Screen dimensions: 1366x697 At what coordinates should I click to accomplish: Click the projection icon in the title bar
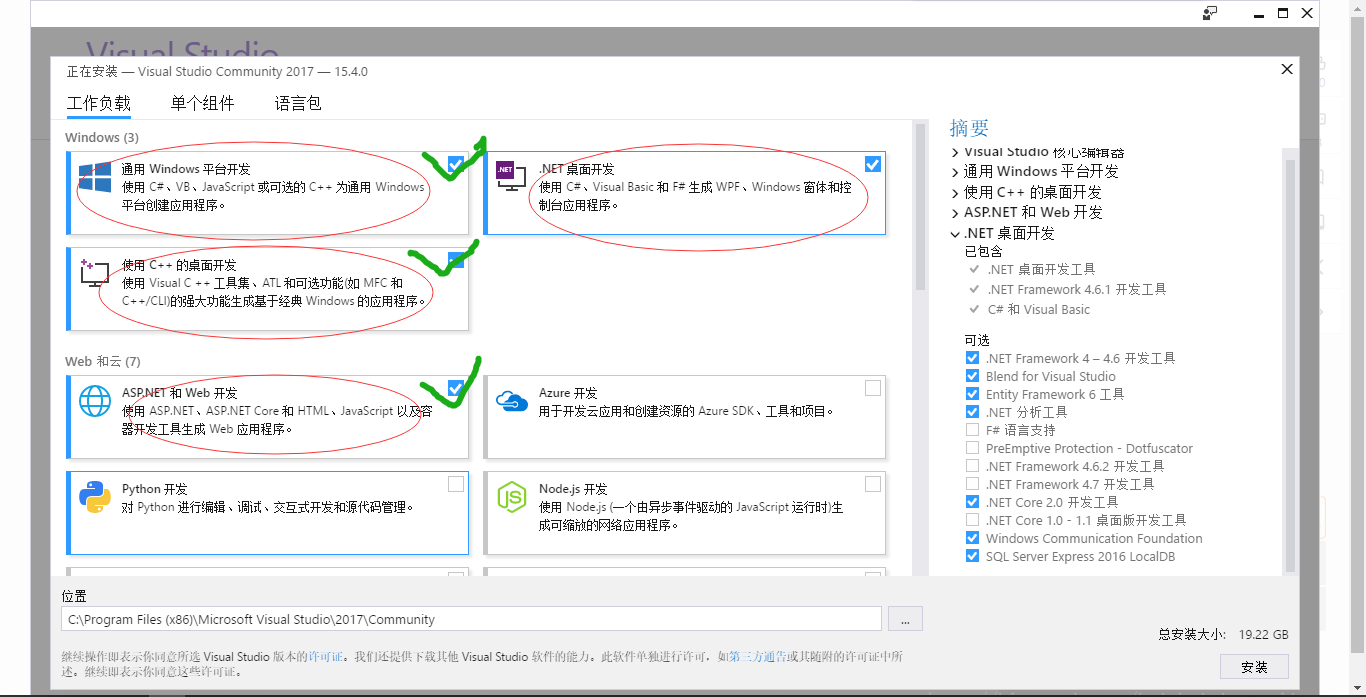pyautogui.click(x=1208, y=13)
